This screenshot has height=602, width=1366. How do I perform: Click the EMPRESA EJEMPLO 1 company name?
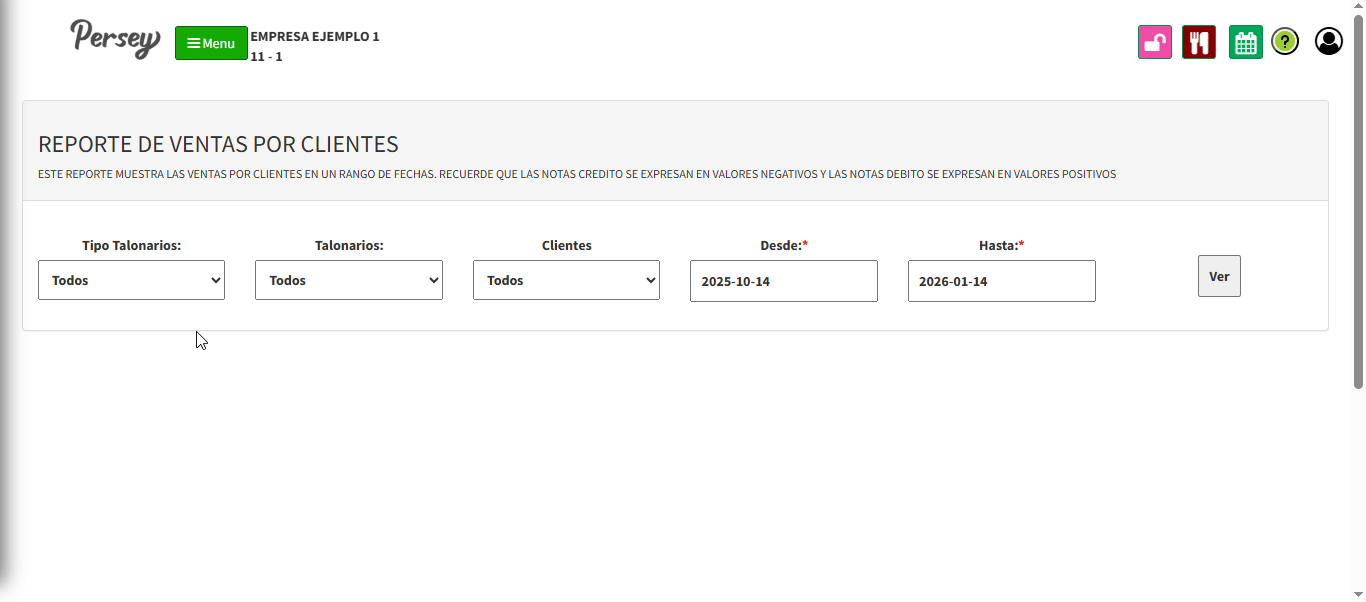point(315,36)
